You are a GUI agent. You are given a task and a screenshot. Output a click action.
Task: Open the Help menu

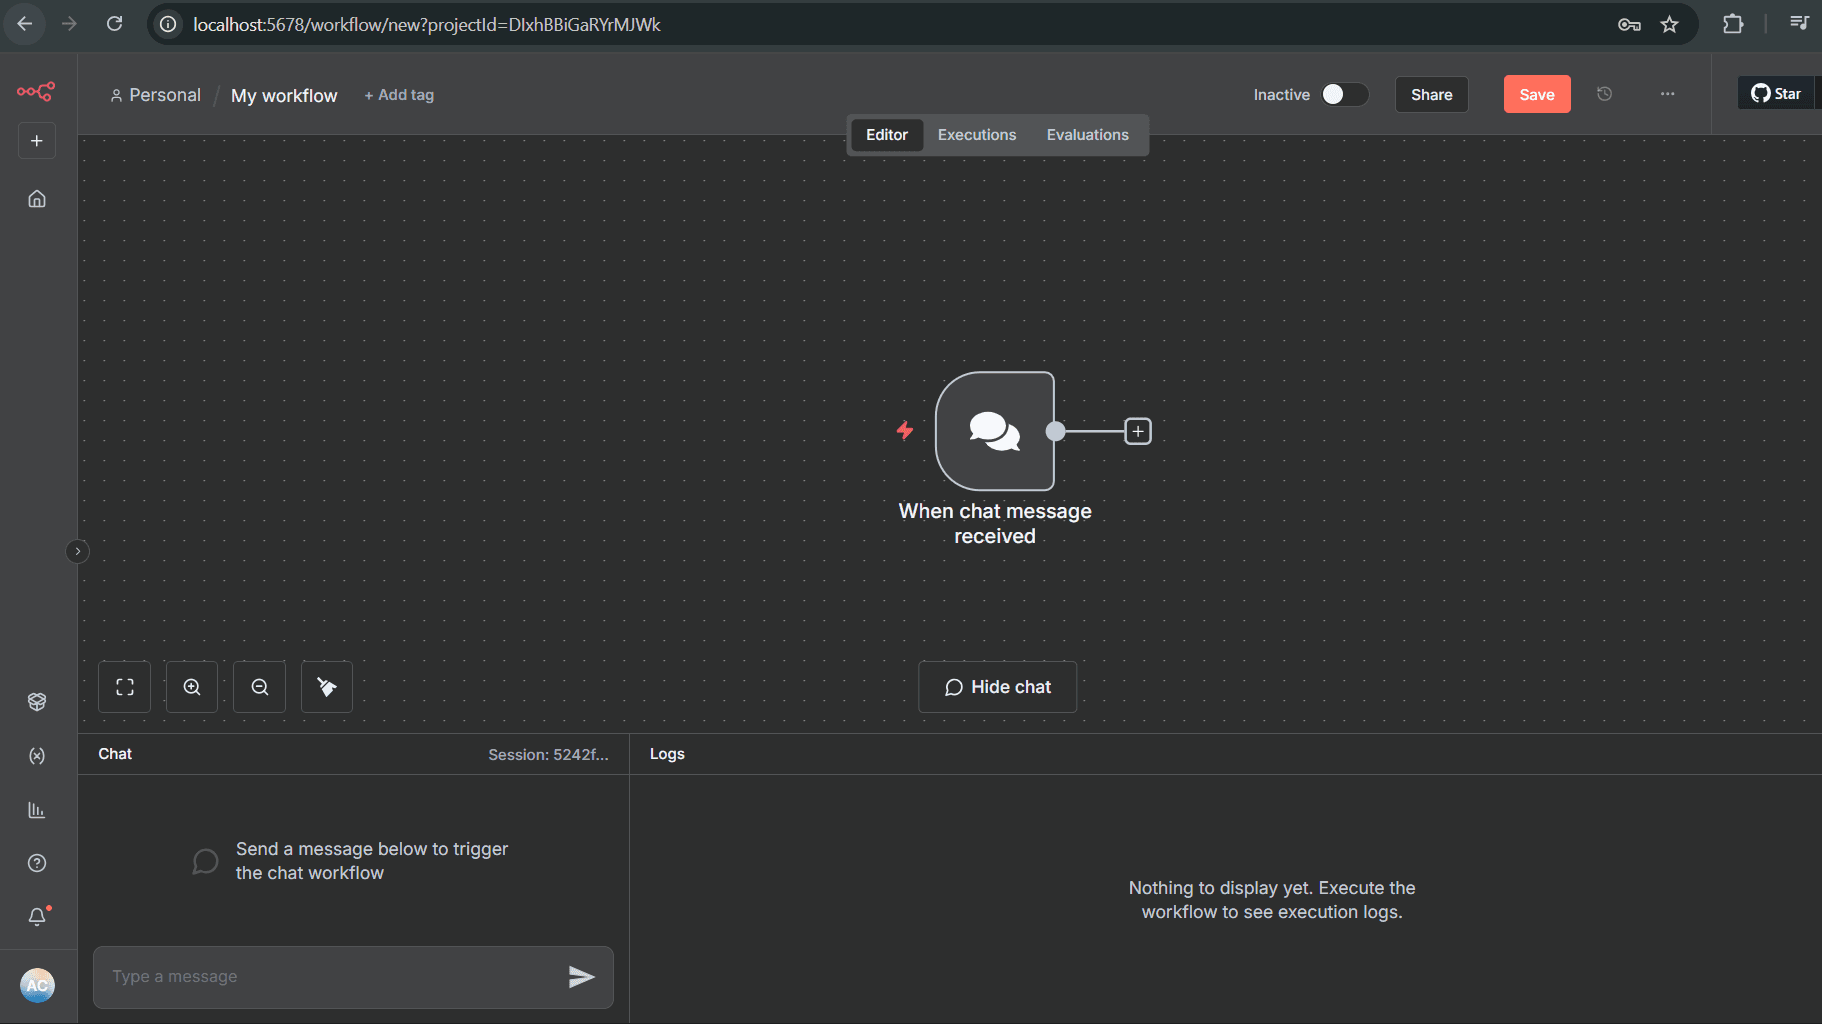[37, 862]
